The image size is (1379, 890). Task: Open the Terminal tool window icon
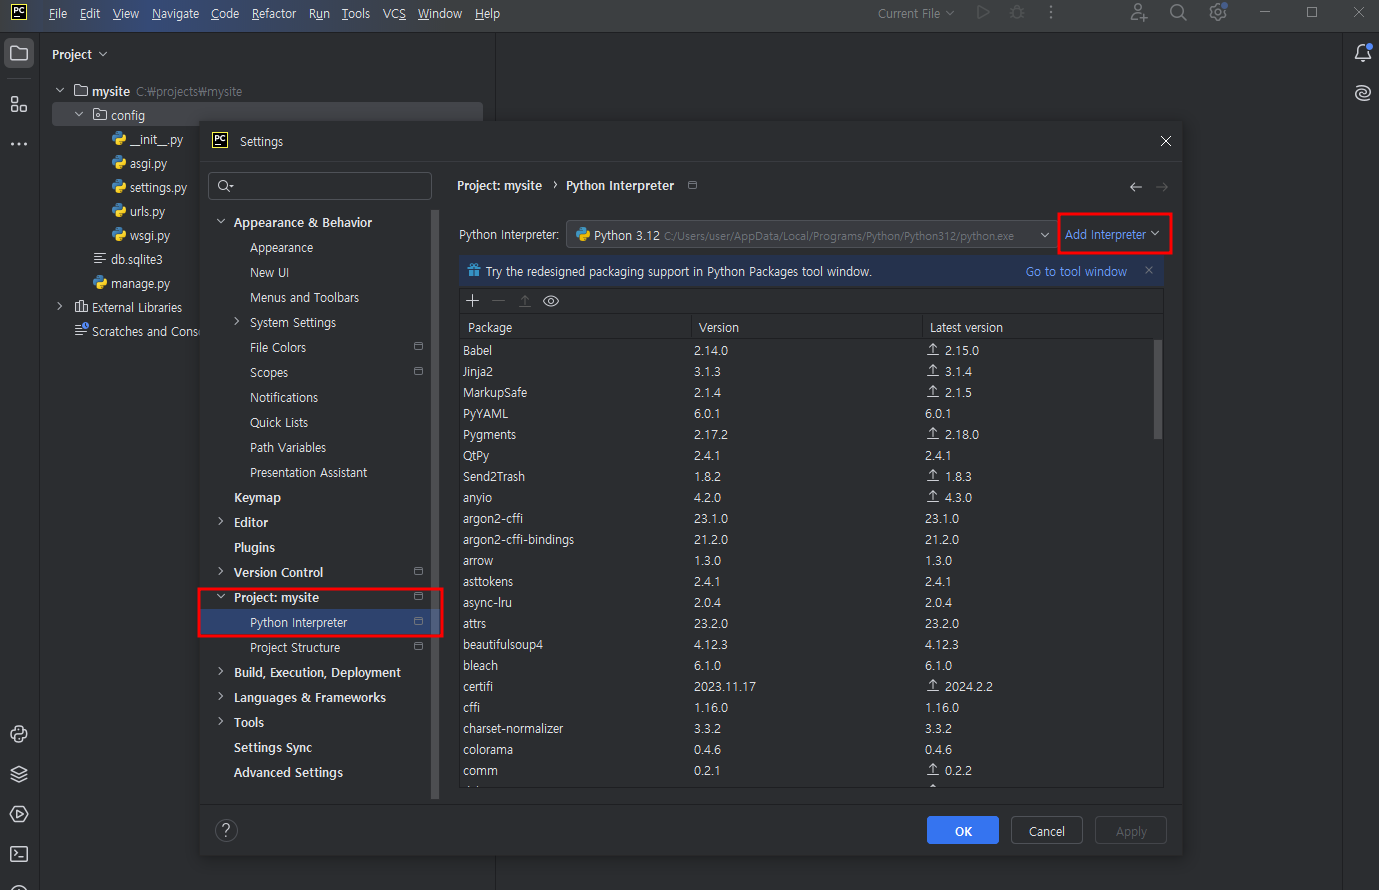click(19, 854)
